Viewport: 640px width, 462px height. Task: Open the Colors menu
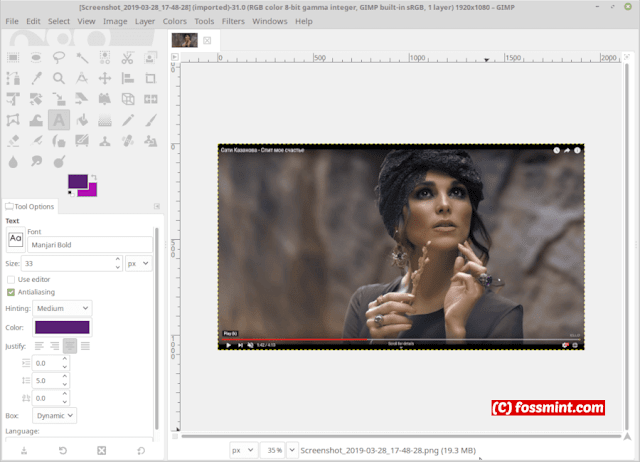click(174, 21)
